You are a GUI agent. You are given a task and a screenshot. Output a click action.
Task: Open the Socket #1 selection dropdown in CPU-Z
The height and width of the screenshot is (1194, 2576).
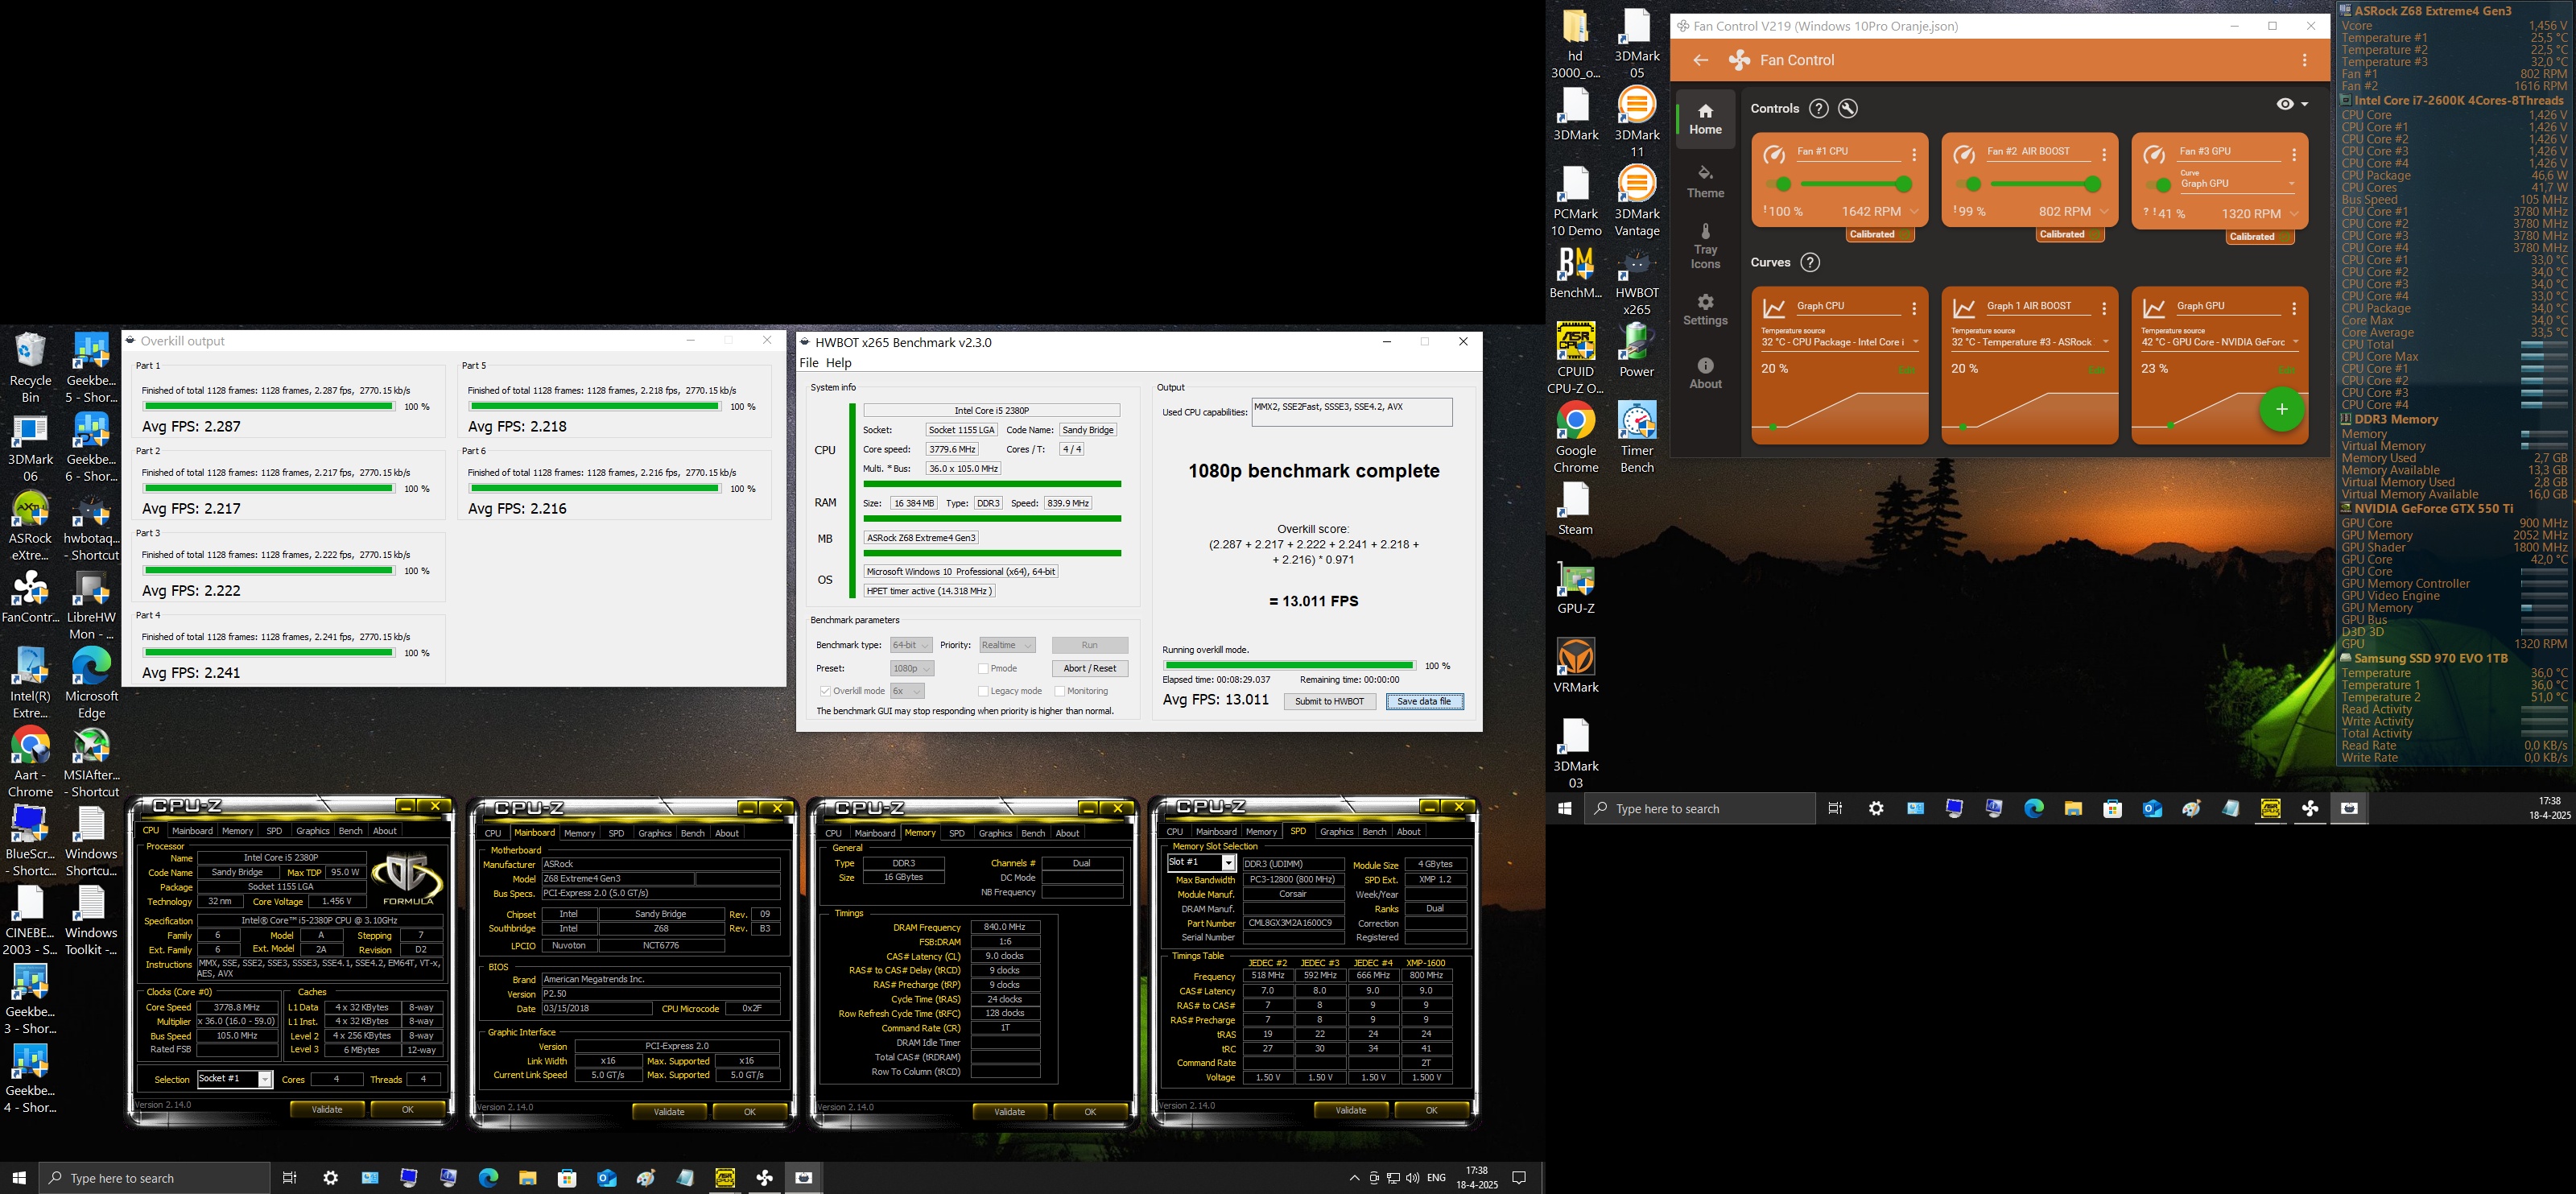pos(235,1080)
